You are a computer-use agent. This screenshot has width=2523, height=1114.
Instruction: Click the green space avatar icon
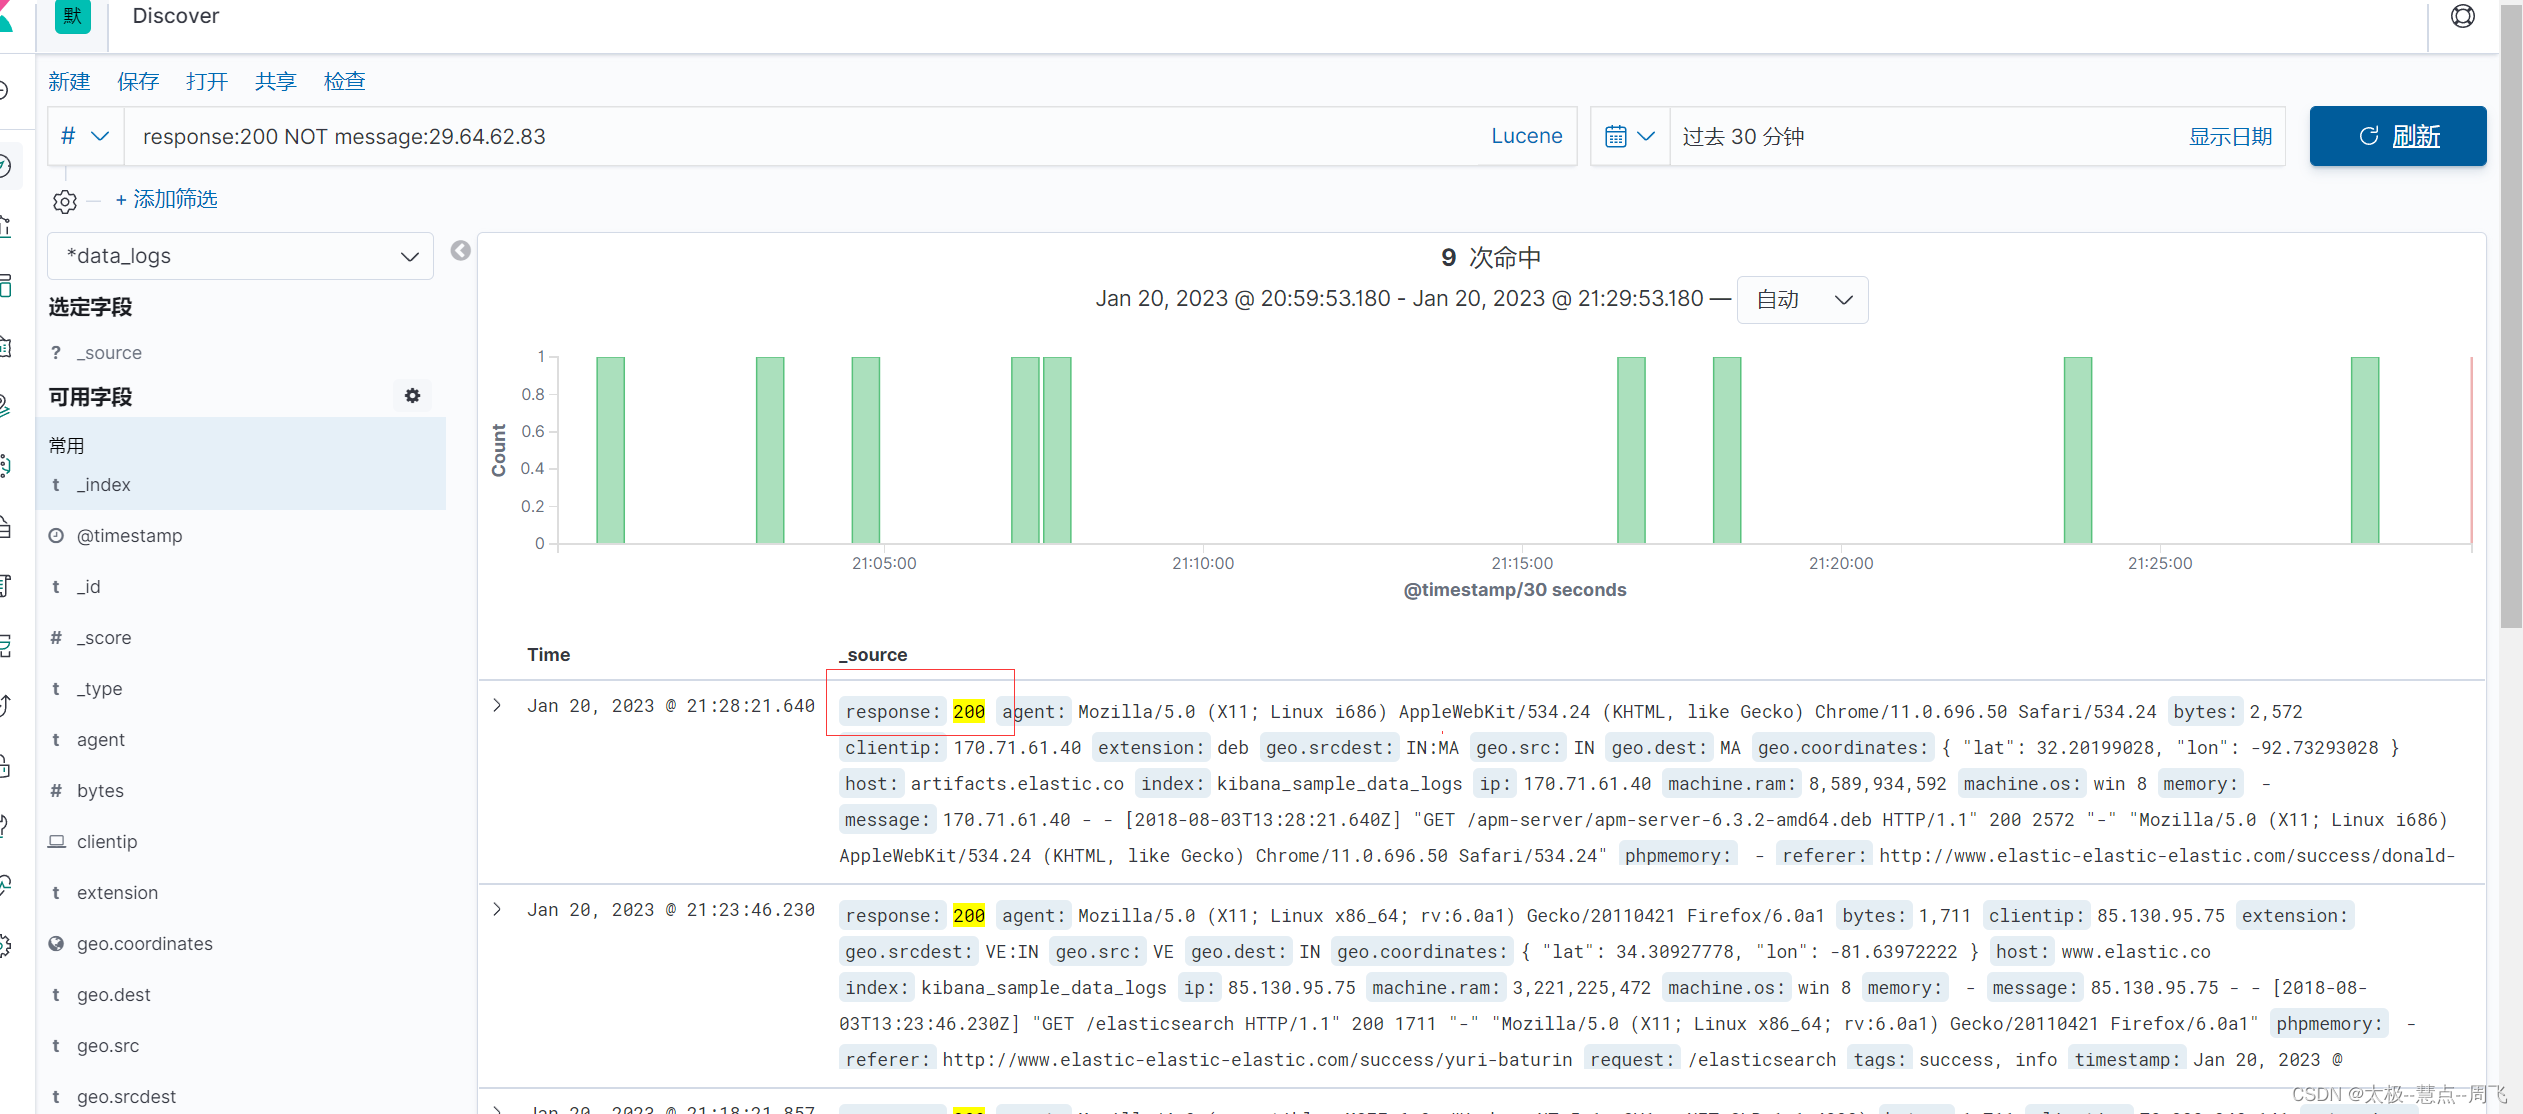(x=72, y=16)
